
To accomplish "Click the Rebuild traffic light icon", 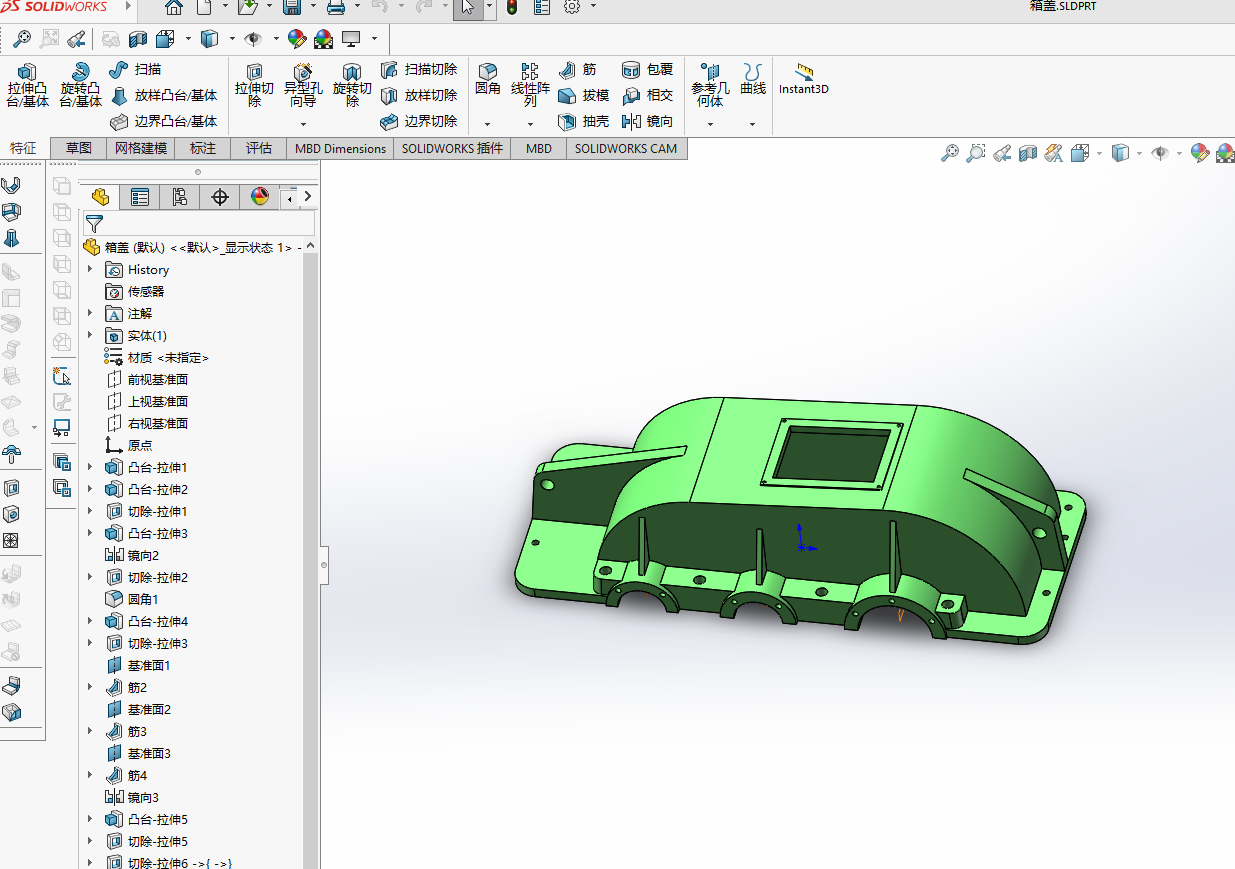I will pyautogui.click(x=512, y=8).
